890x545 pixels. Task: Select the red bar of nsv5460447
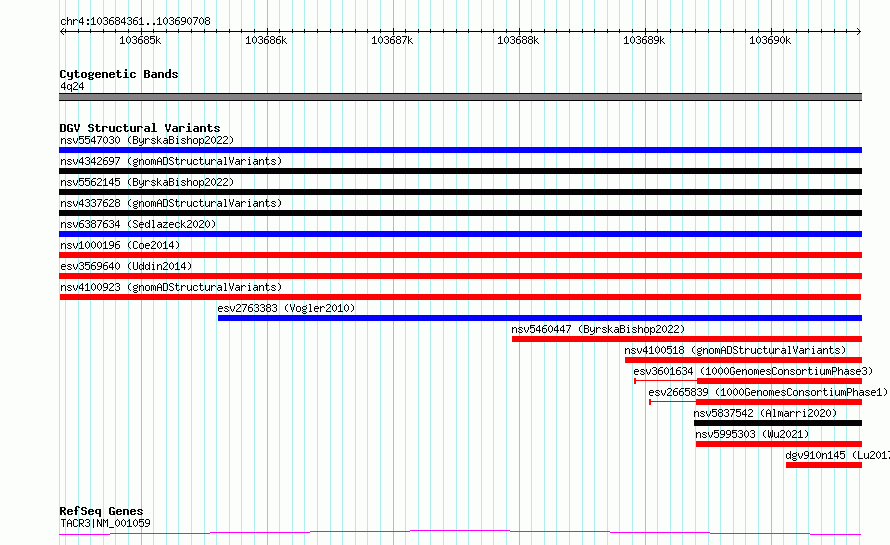[x=687, y=339]
